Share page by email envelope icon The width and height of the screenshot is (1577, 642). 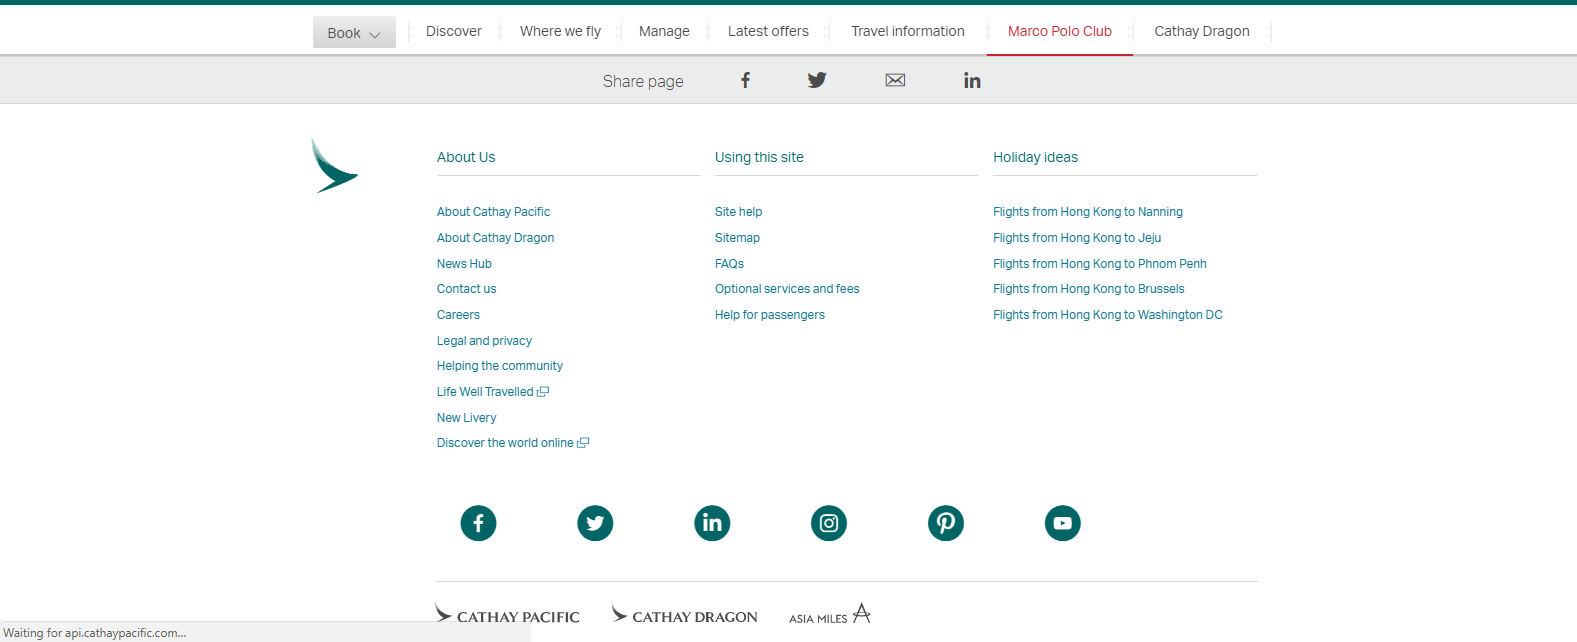[895, 80]
